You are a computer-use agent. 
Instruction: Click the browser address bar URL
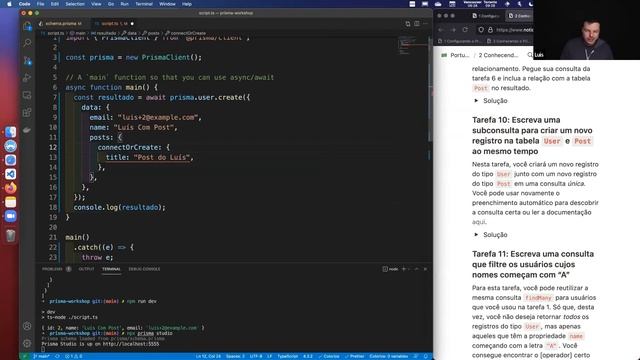click(x=514, y=30)
